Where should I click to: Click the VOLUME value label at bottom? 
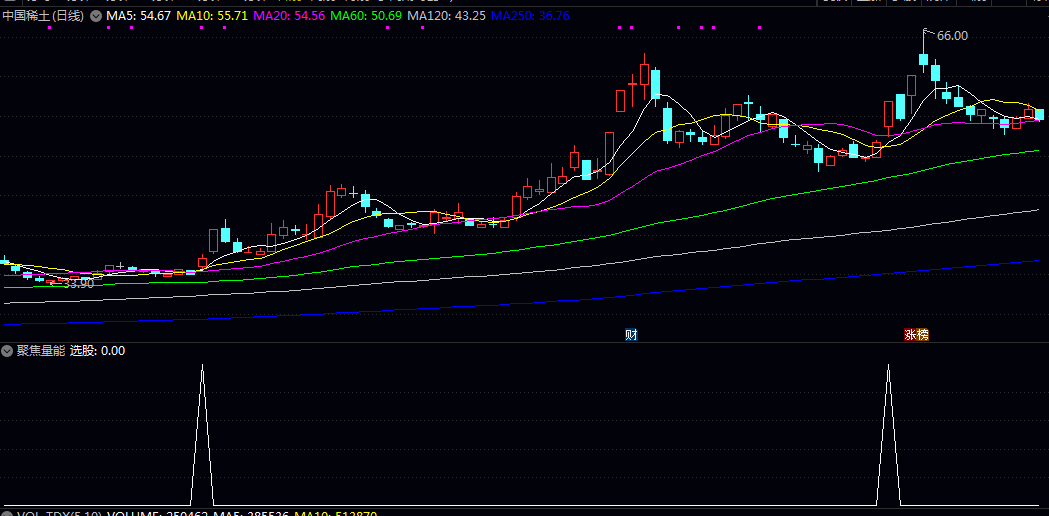[x=158, y=513]
